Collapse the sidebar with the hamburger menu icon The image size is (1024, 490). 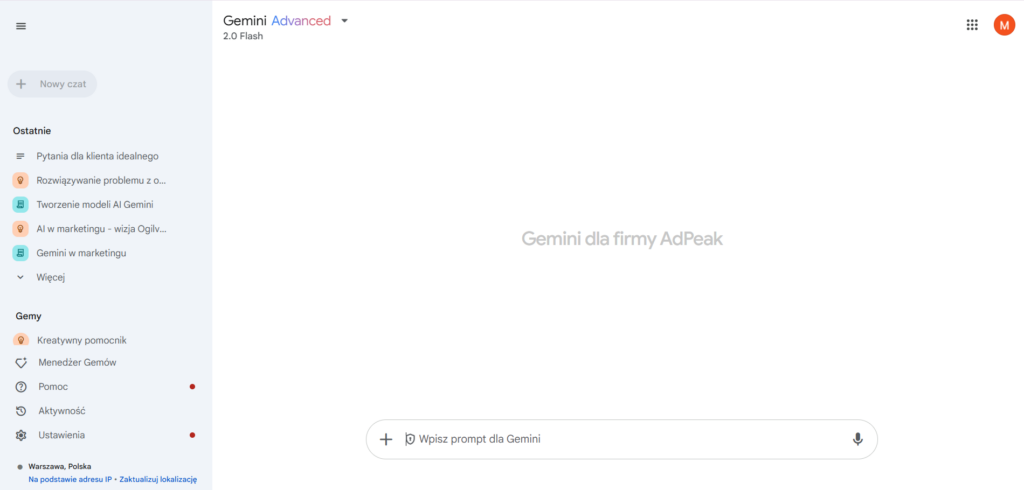21,26
